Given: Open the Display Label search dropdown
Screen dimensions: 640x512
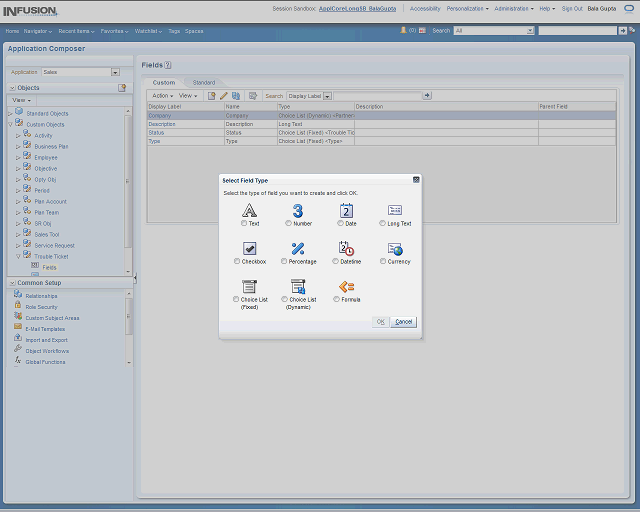Looking at the screenshot, I should coord(328,96).
